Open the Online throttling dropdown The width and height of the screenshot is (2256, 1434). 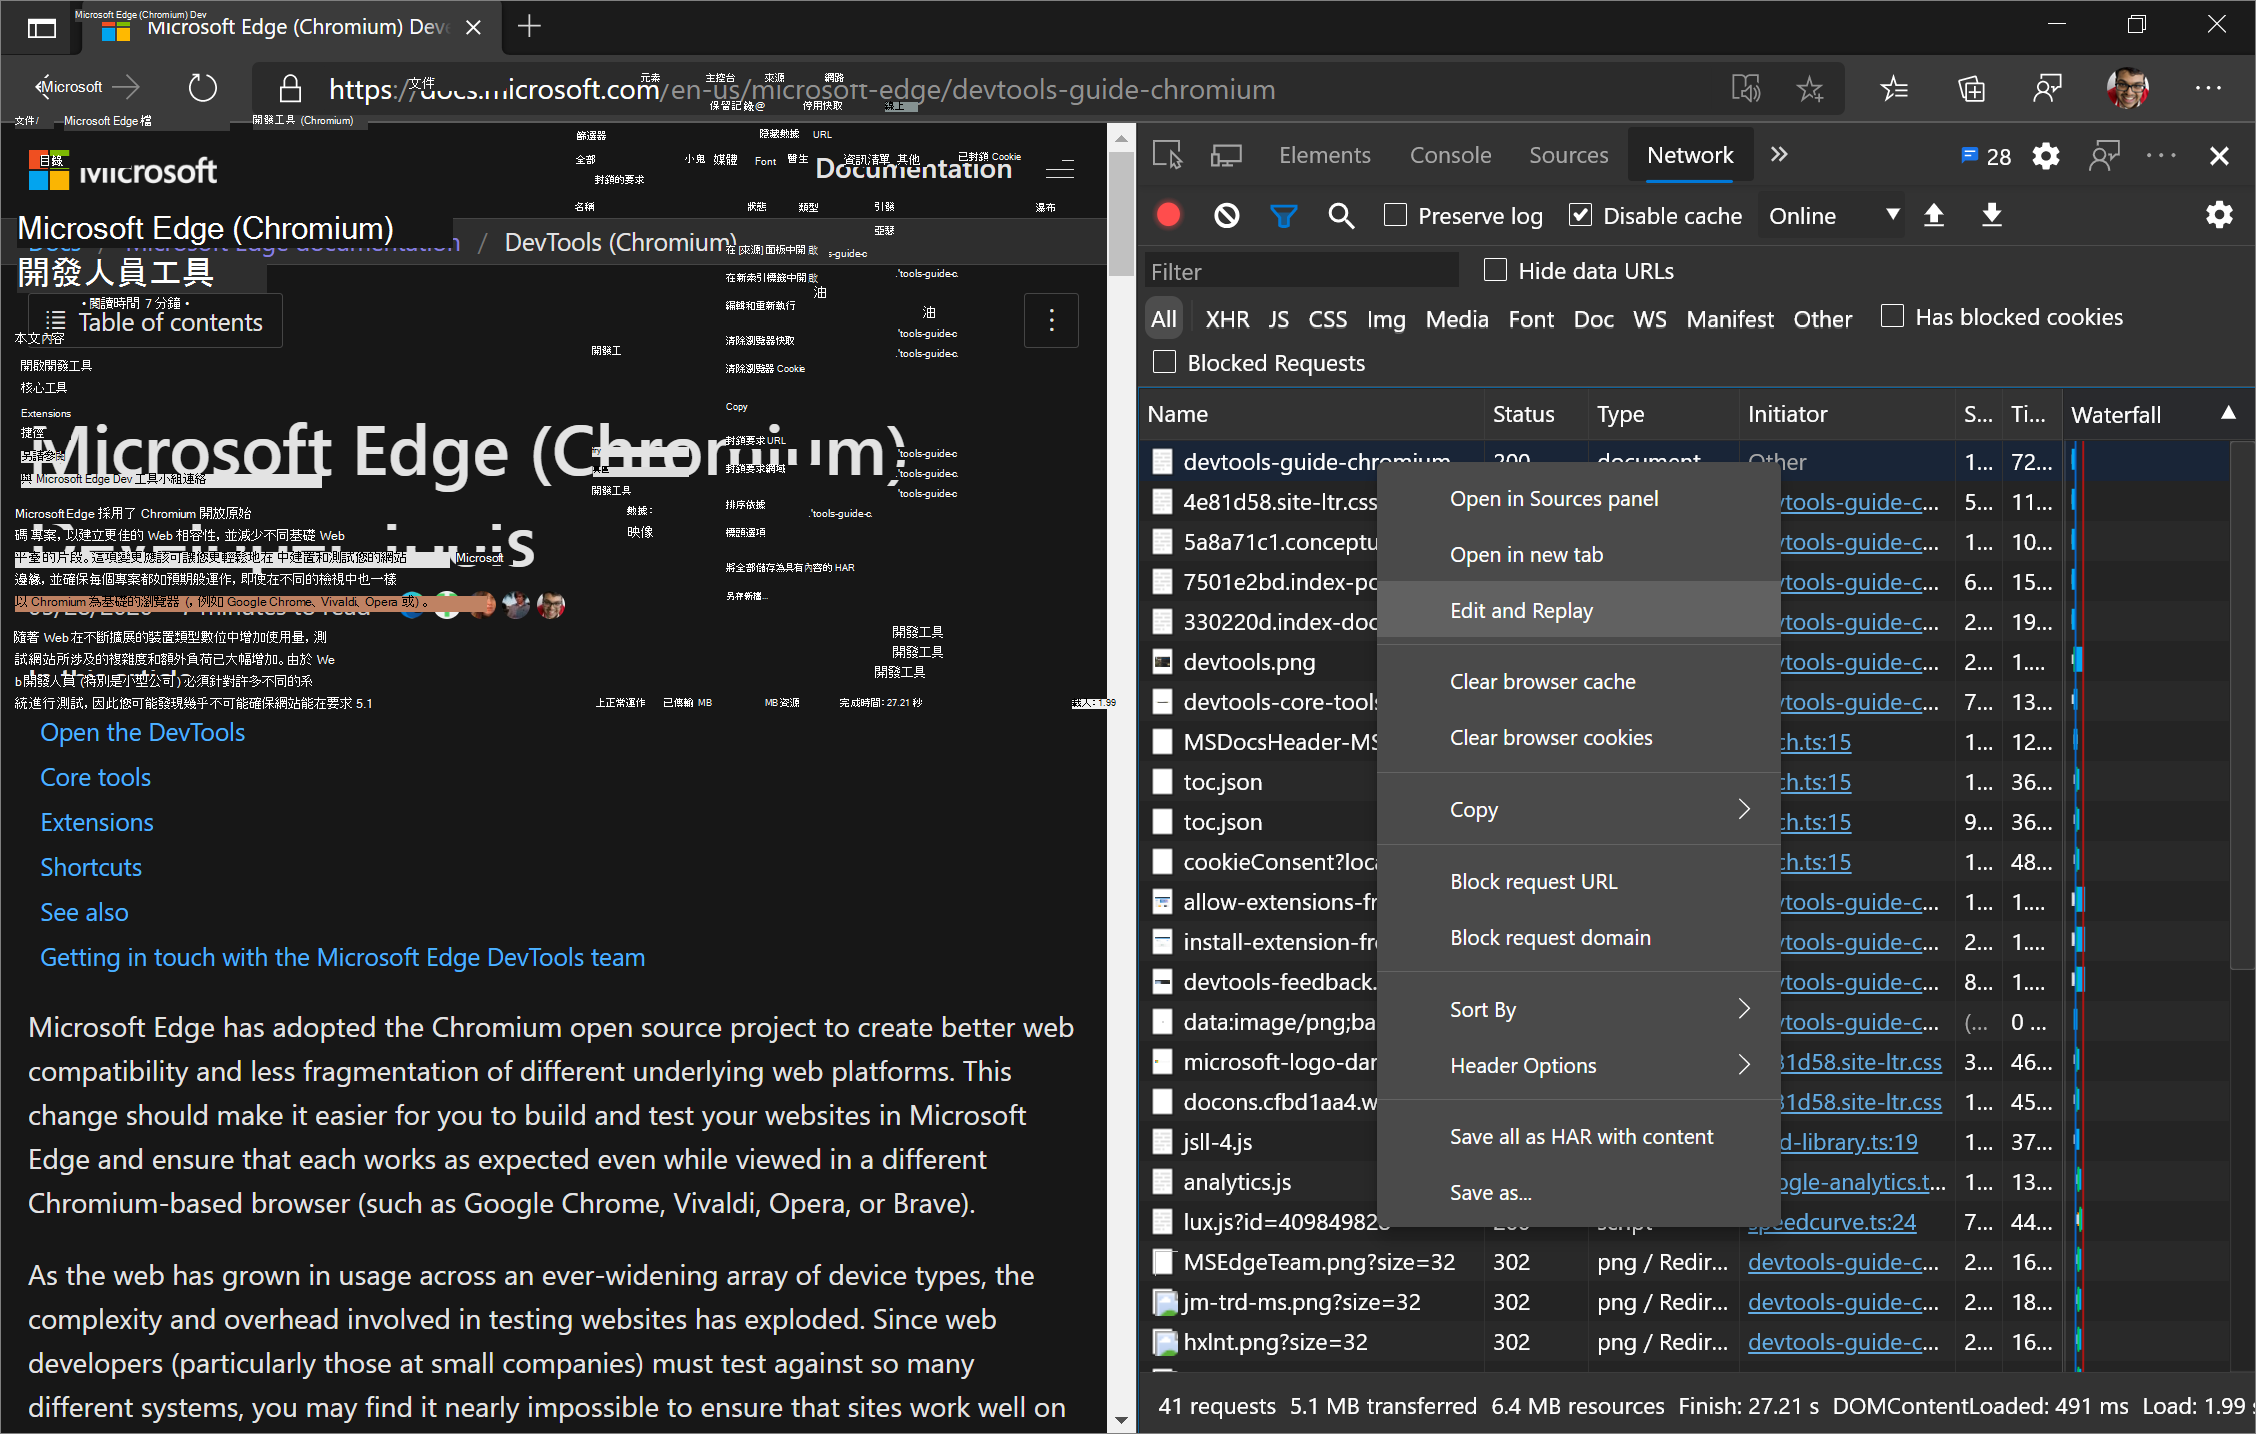[x=1832, y=216]
